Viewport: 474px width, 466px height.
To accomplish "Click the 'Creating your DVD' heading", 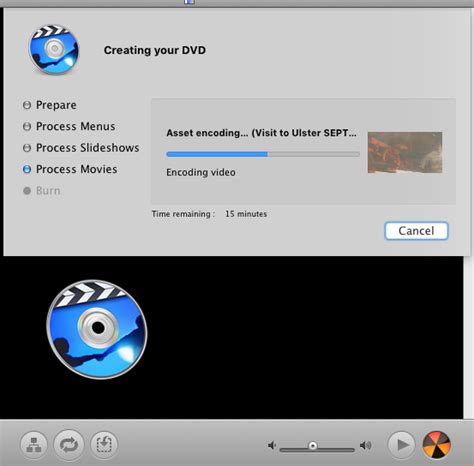I will tap(155, 50).
